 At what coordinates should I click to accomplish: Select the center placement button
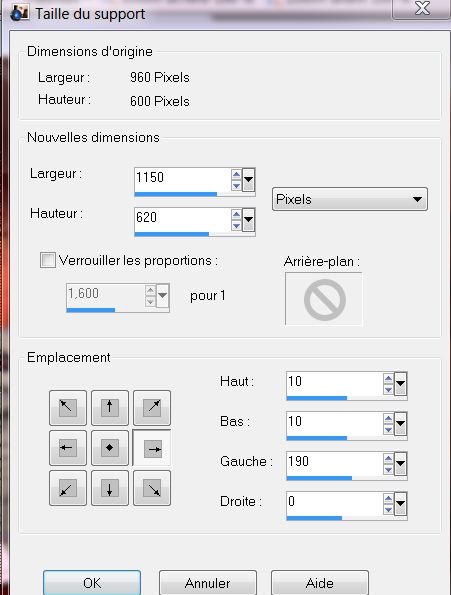[x=110, y=448]
